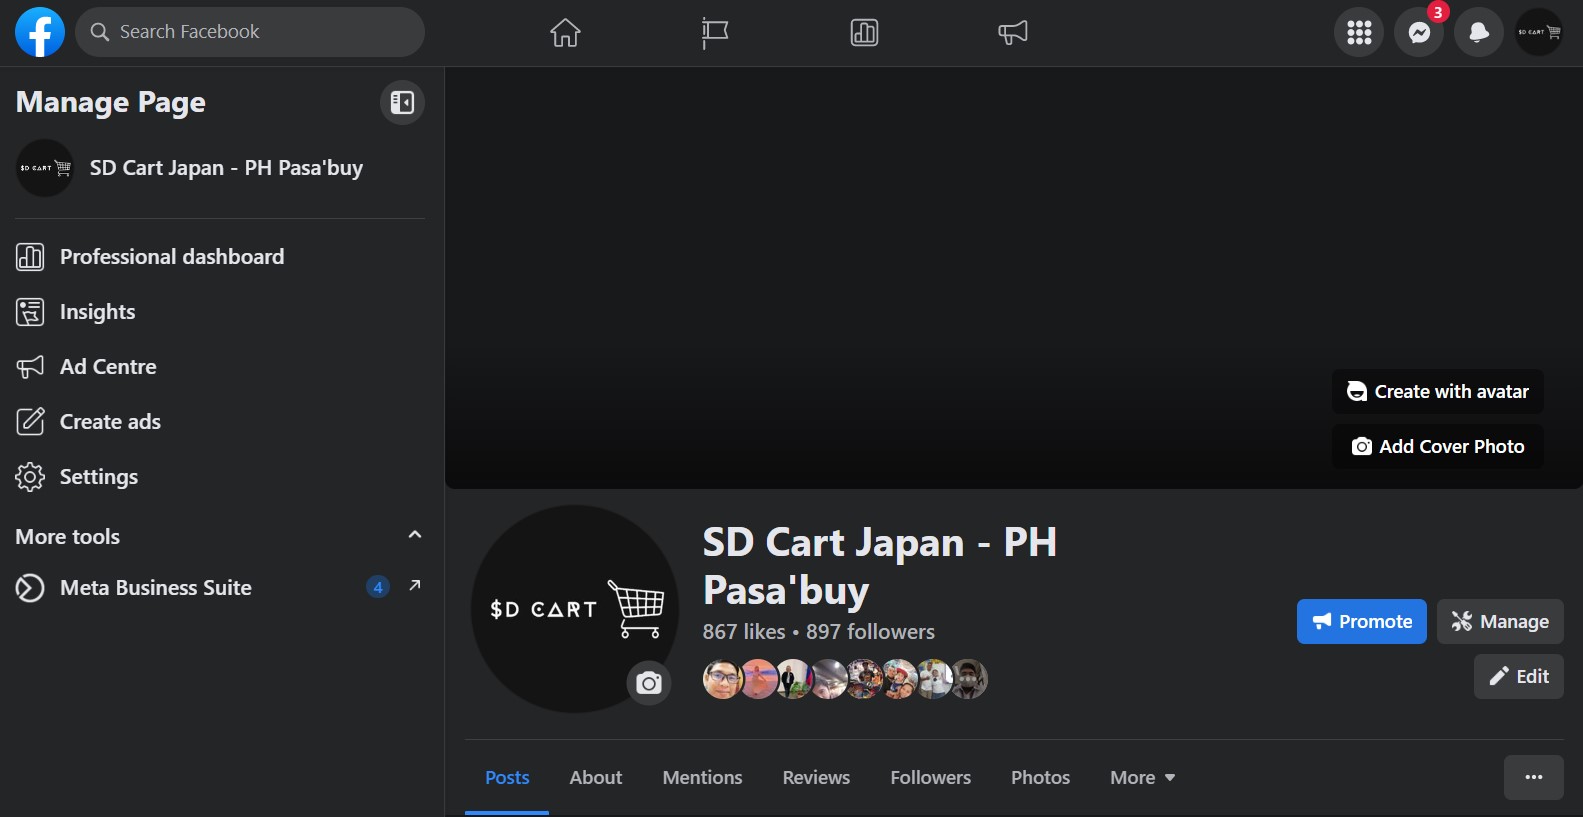Click the blue 4 badge

coord(378,587)
